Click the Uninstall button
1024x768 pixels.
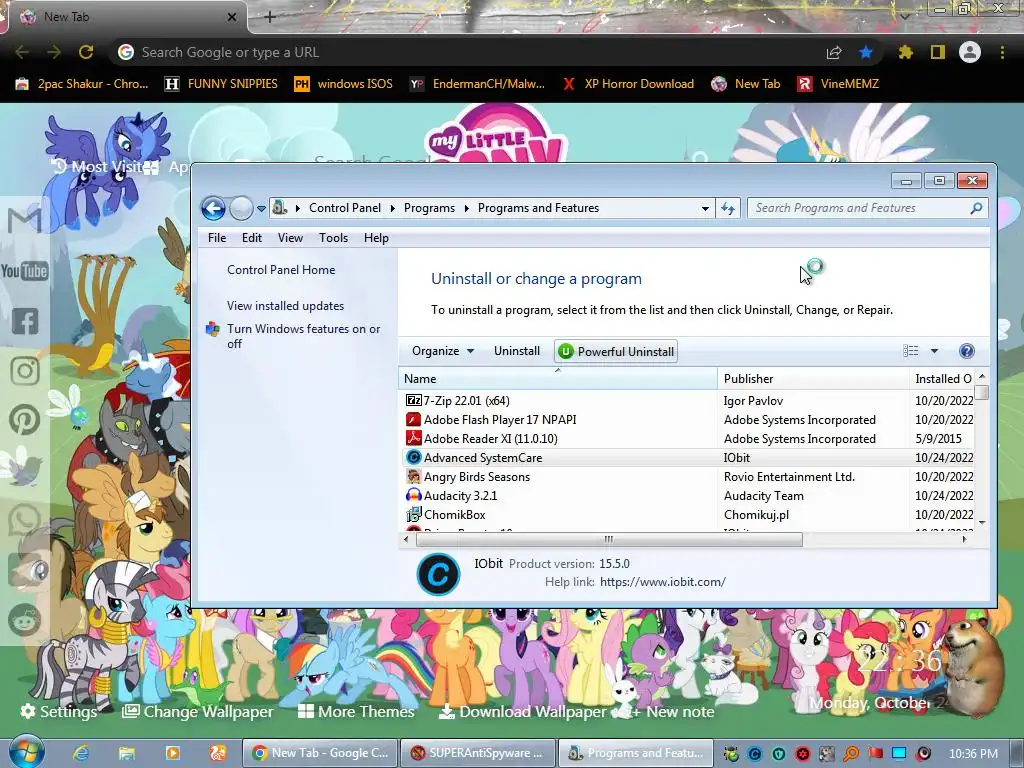(517, 351)
